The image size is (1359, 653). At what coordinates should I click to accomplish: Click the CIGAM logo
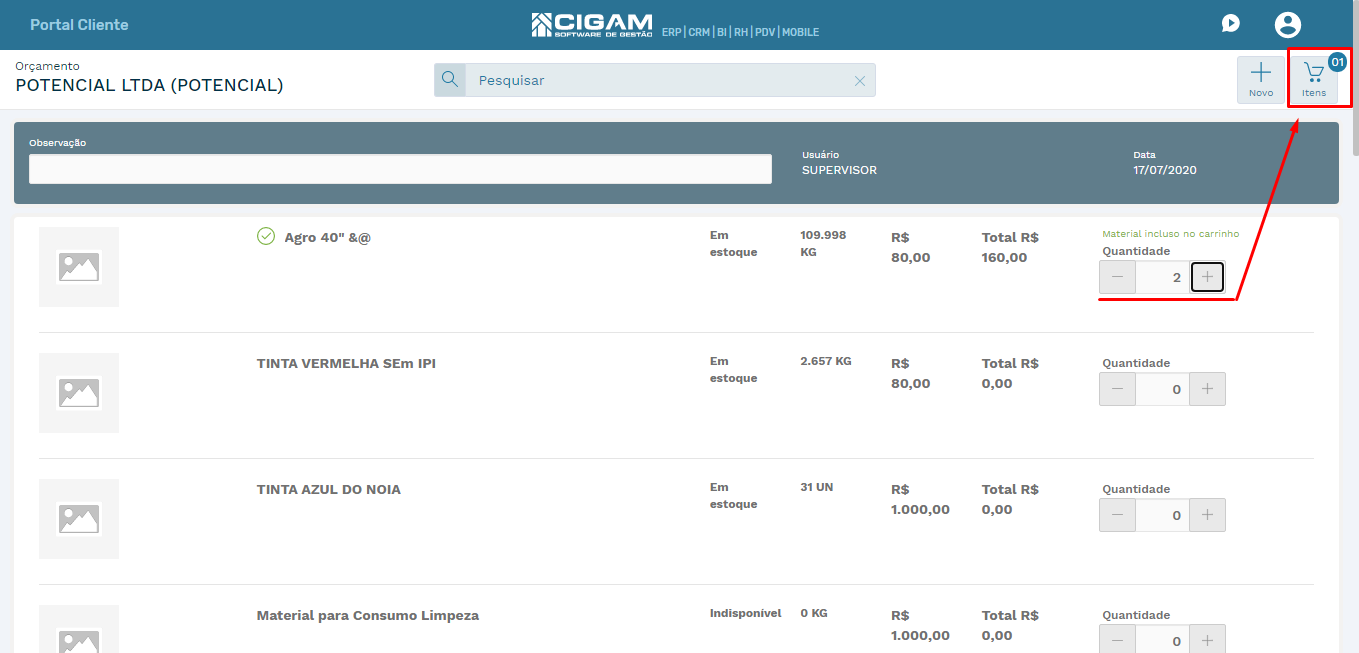(592, 25)
